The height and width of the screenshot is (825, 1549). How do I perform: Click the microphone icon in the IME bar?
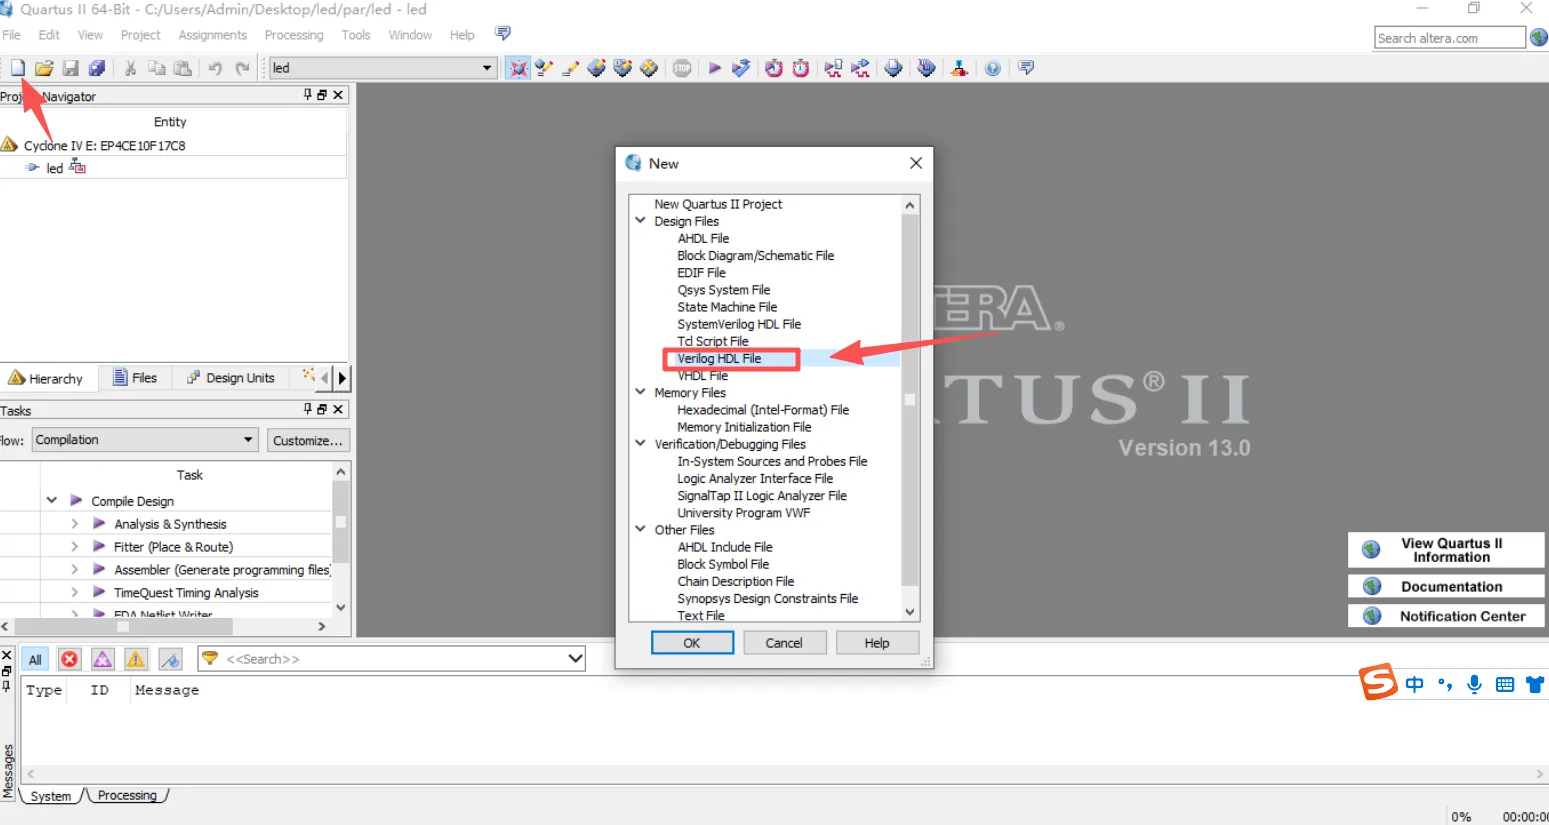click(x=1474, y=684)
